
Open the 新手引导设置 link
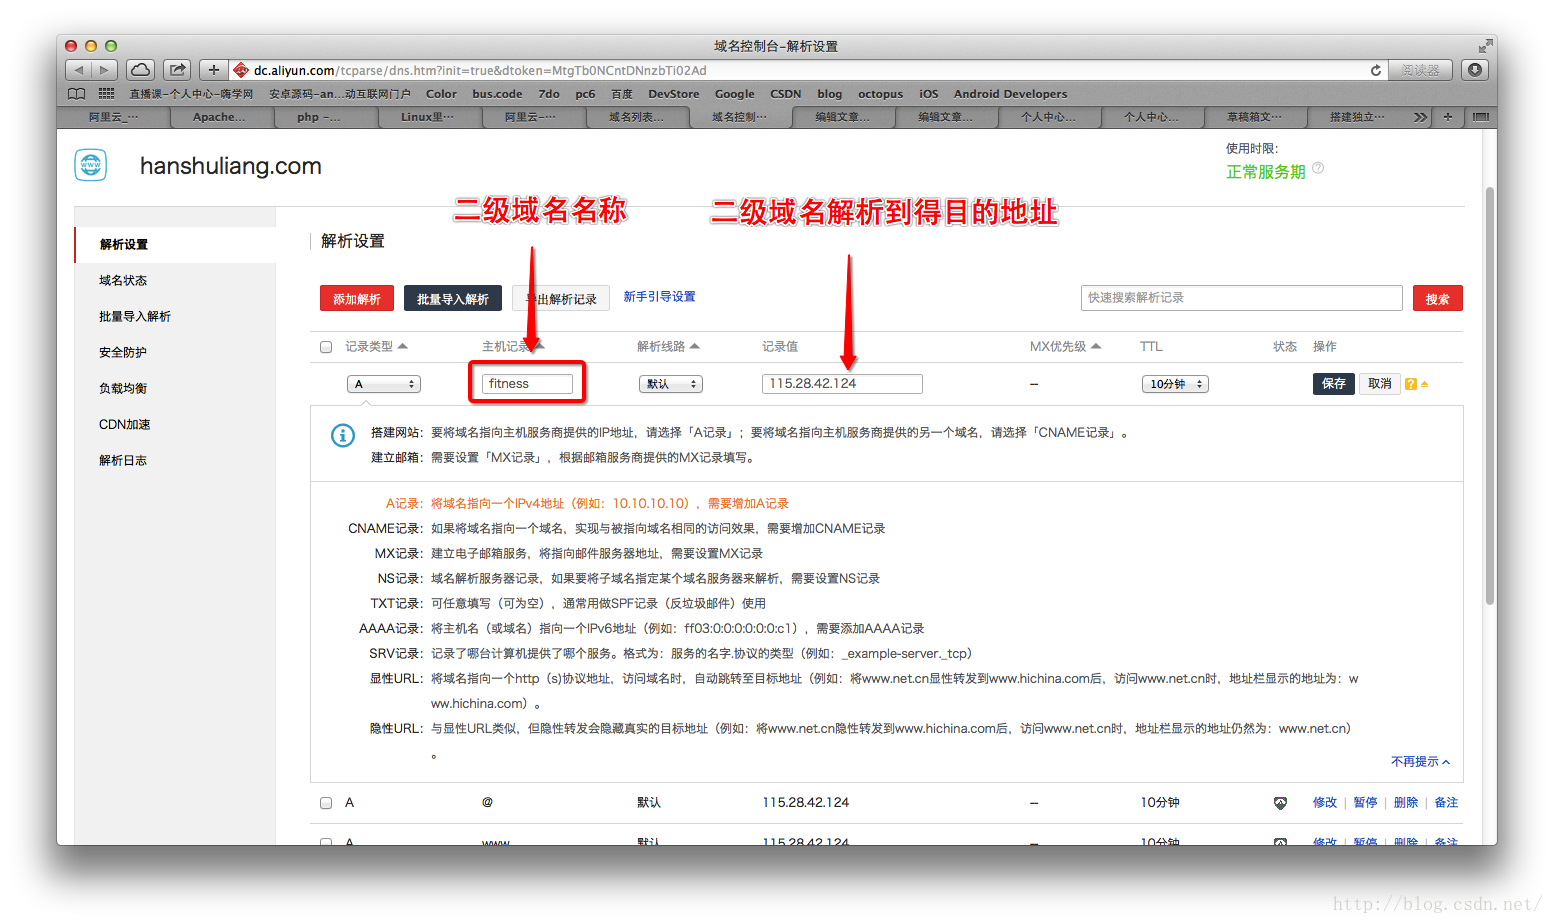[659, 297]
